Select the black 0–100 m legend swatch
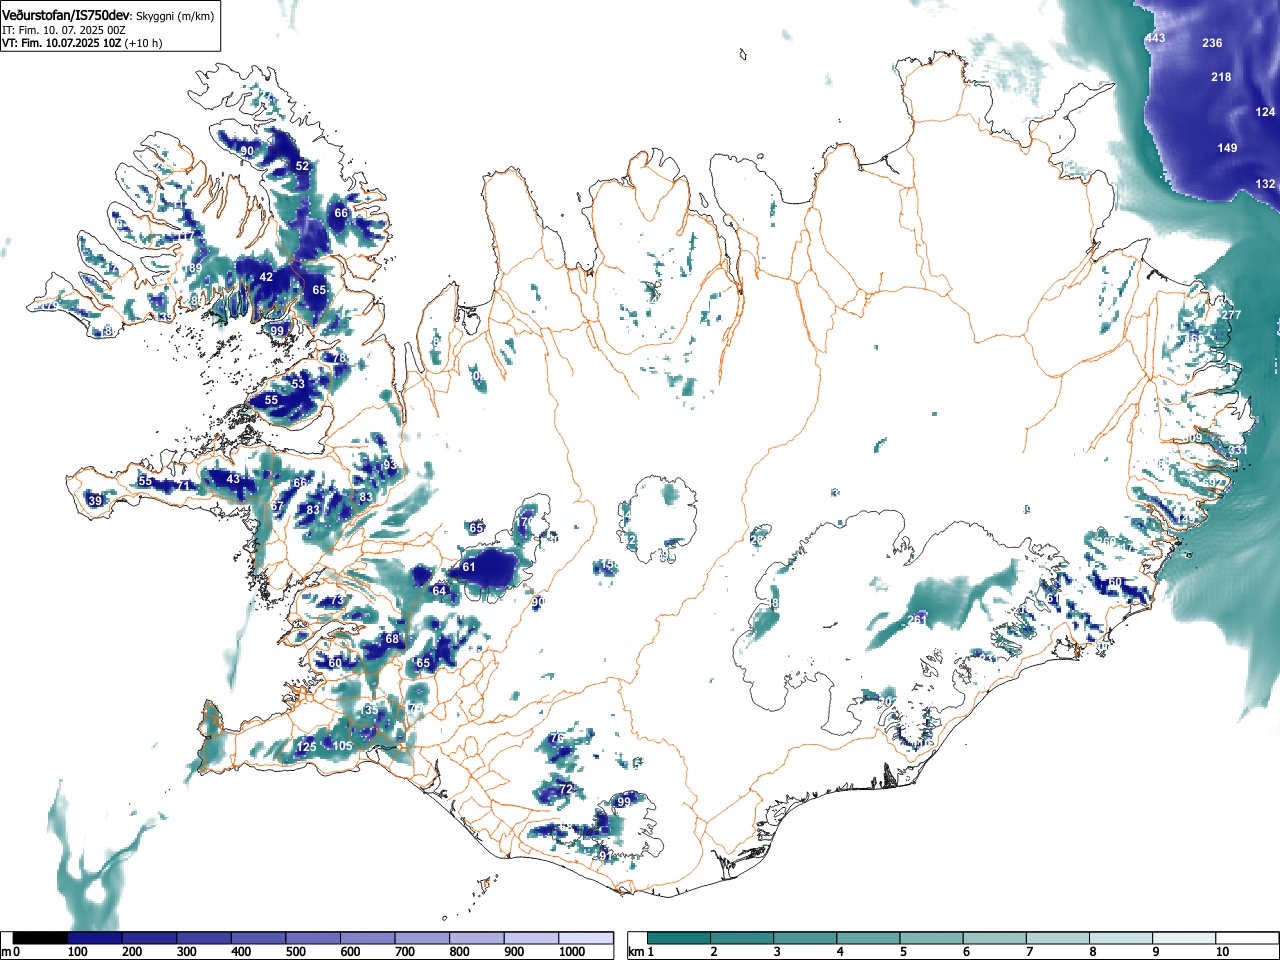 tap(41, 938)
